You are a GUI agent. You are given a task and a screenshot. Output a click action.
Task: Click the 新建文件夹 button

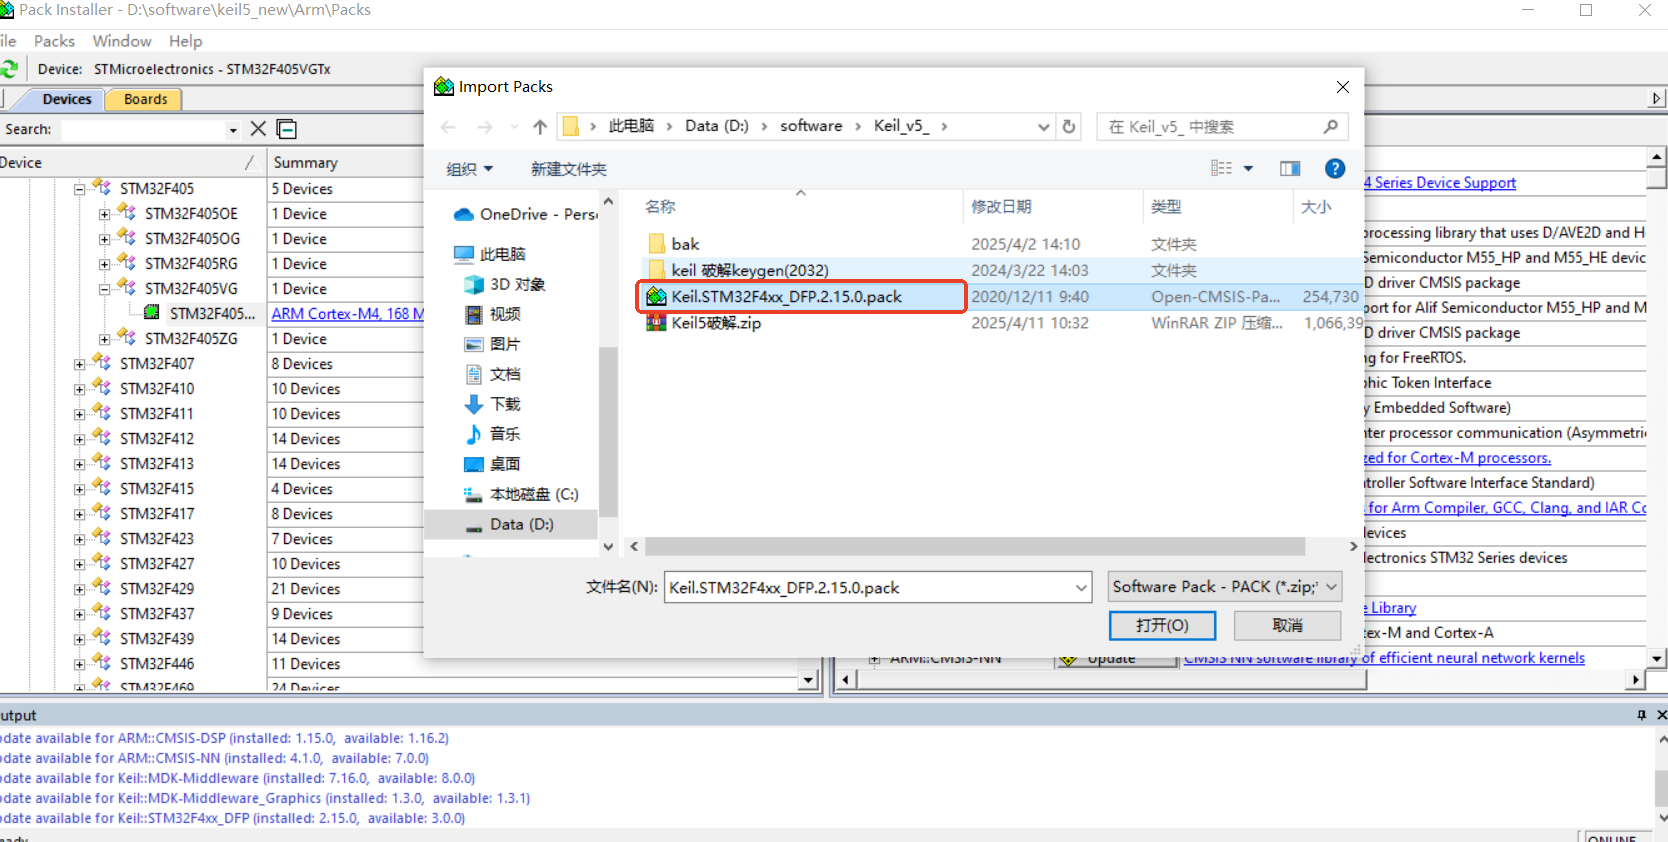[569, 169]
